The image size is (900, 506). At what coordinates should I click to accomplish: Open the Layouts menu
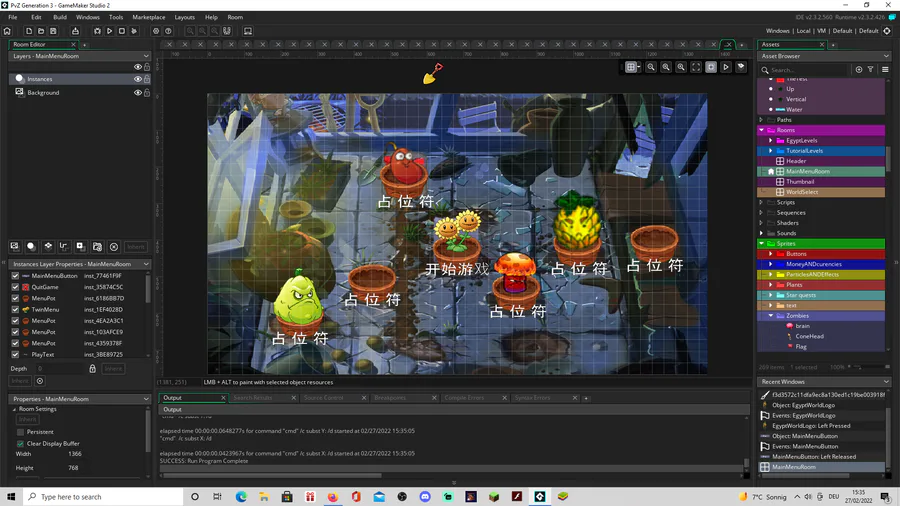pyautogui.click(x=185, y=17)
